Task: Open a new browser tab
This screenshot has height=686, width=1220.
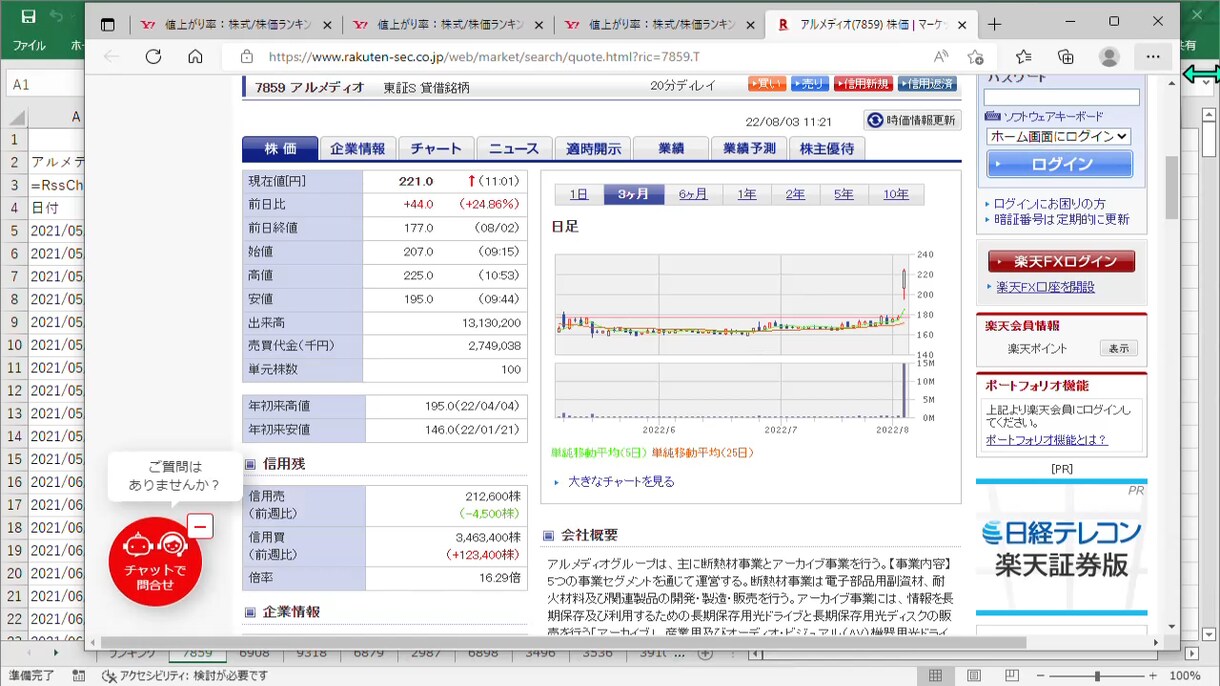Action: (x=994, y=24)
